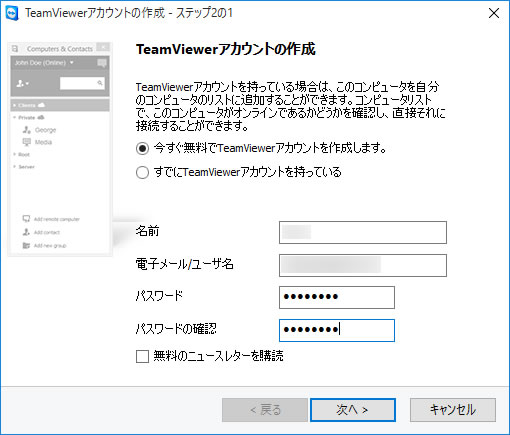Click the パスワードの確認 (confirm password) field
The image size is (510, 435).
pos(337,330)
